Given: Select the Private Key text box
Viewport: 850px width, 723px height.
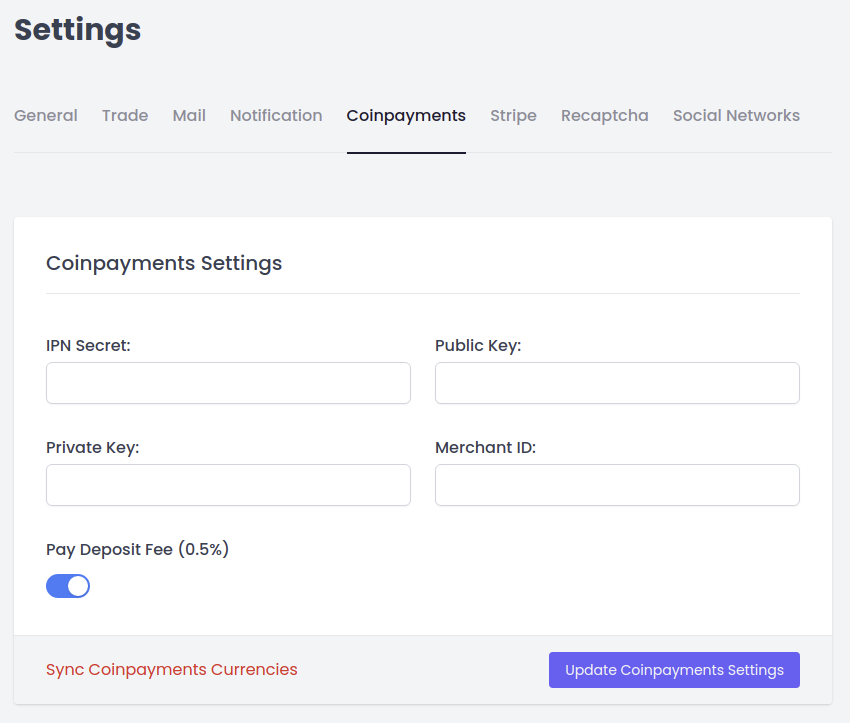Looking at the screenshot, I should 228,485.
